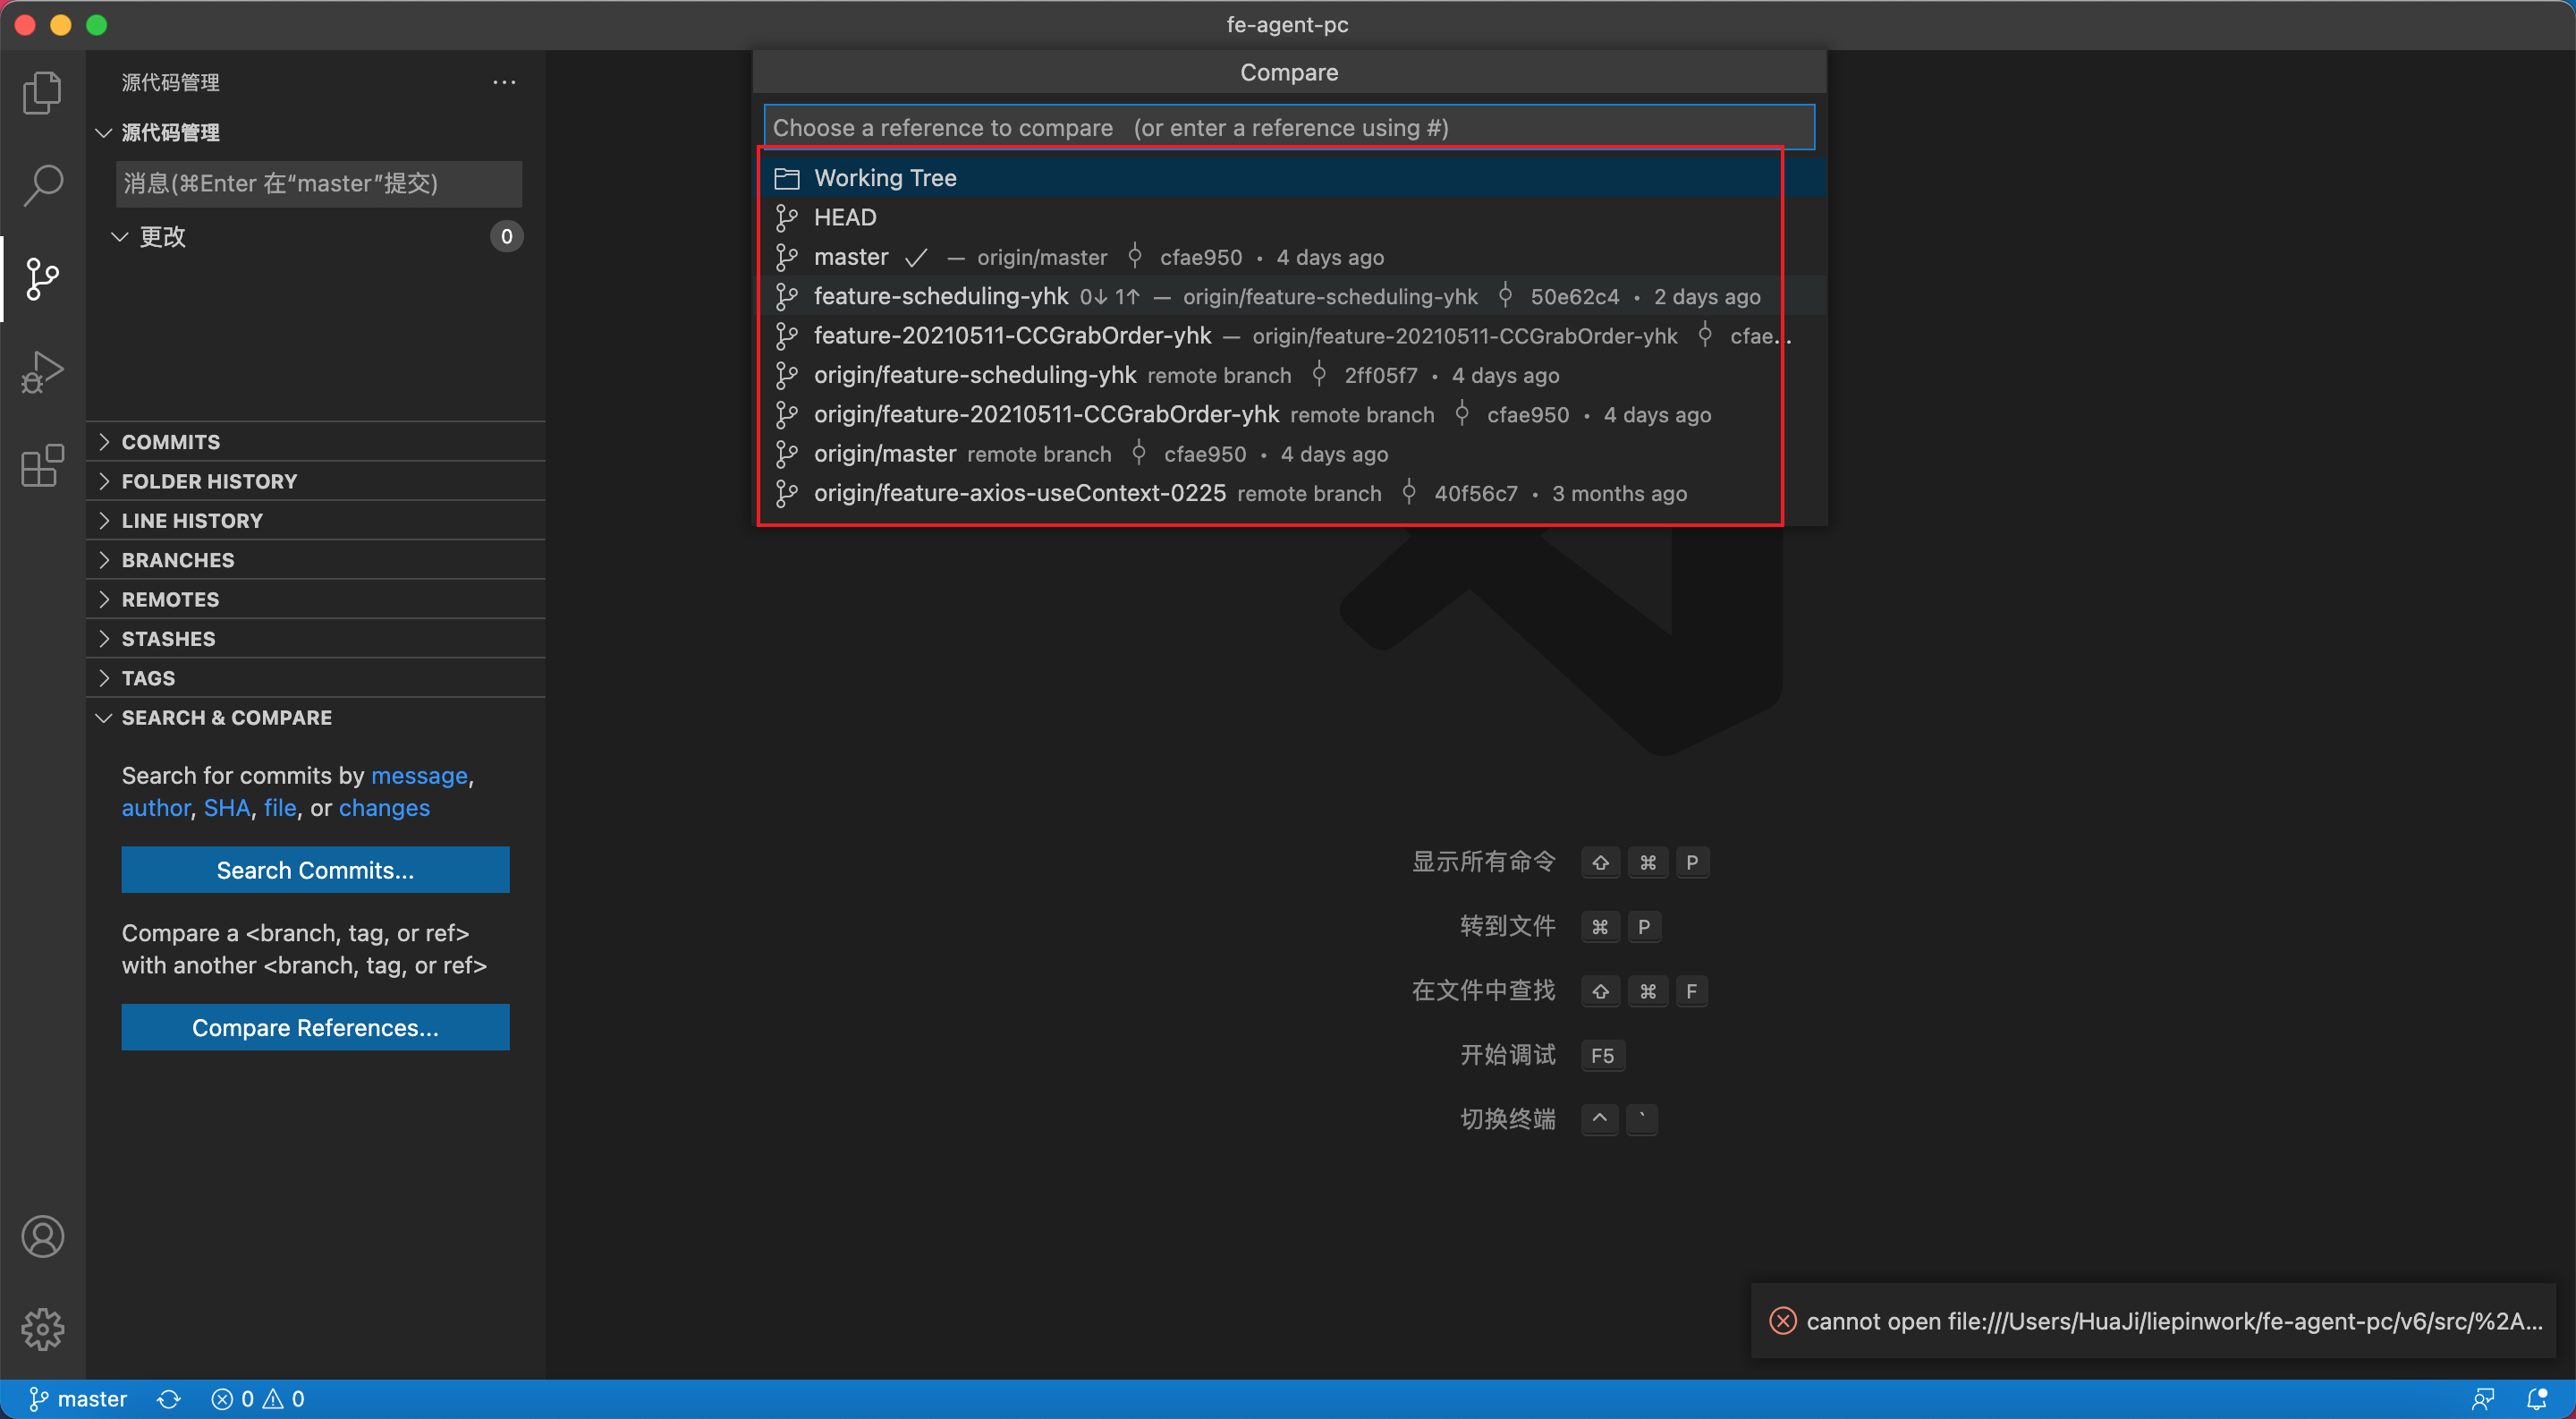This screenshot has width=2576, height=1419.
Task: Click the Search Commits button
Action: (315, 870)
